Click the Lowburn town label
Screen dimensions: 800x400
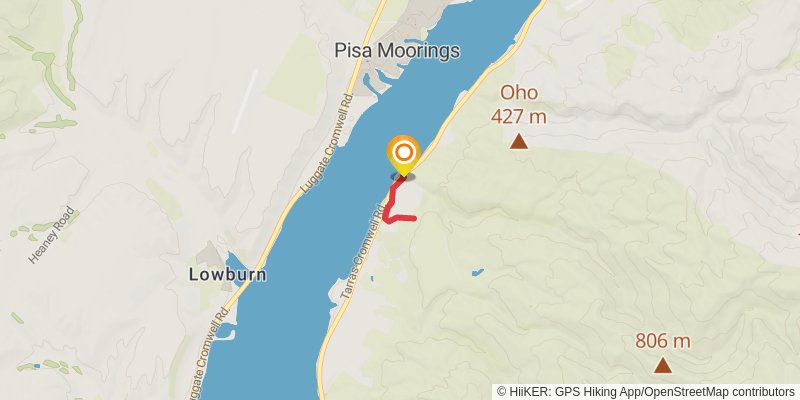[x=228, y=274]
